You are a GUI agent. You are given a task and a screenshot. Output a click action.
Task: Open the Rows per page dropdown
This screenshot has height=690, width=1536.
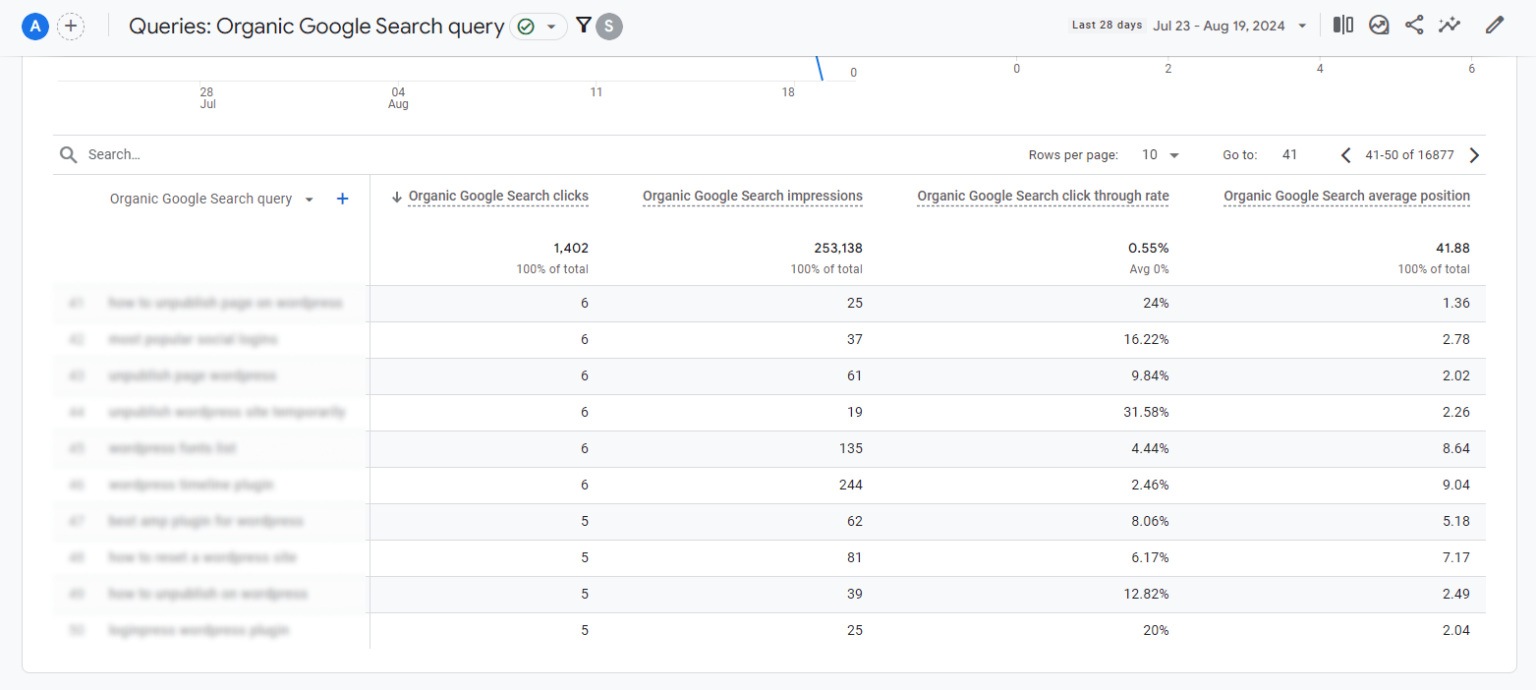coord(1160,155)
